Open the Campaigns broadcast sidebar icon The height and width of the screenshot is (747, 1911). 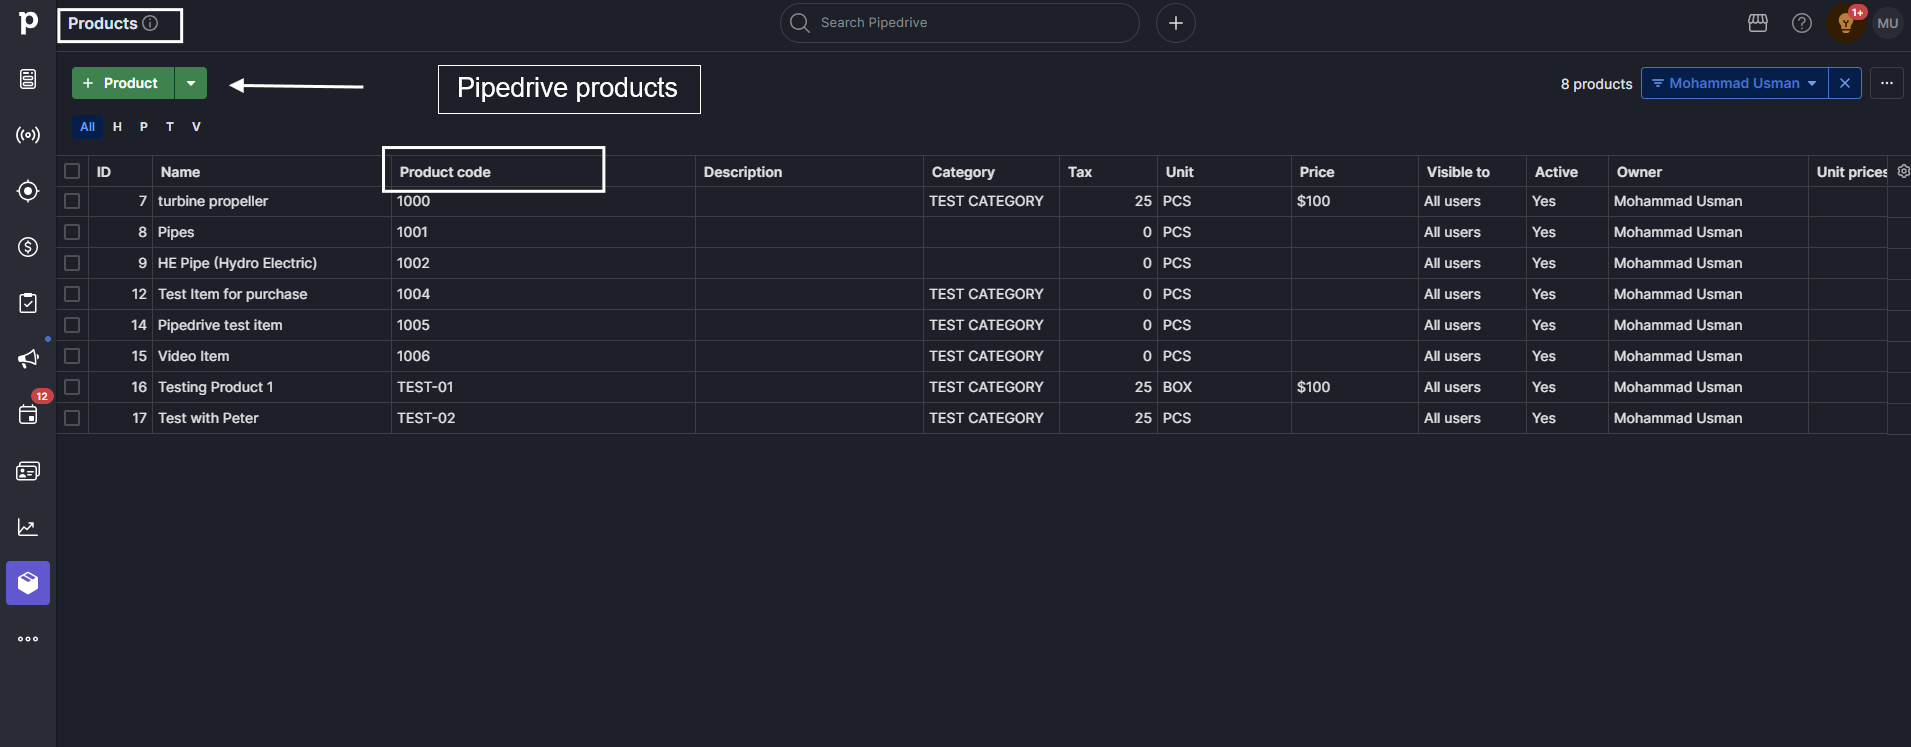28,135
